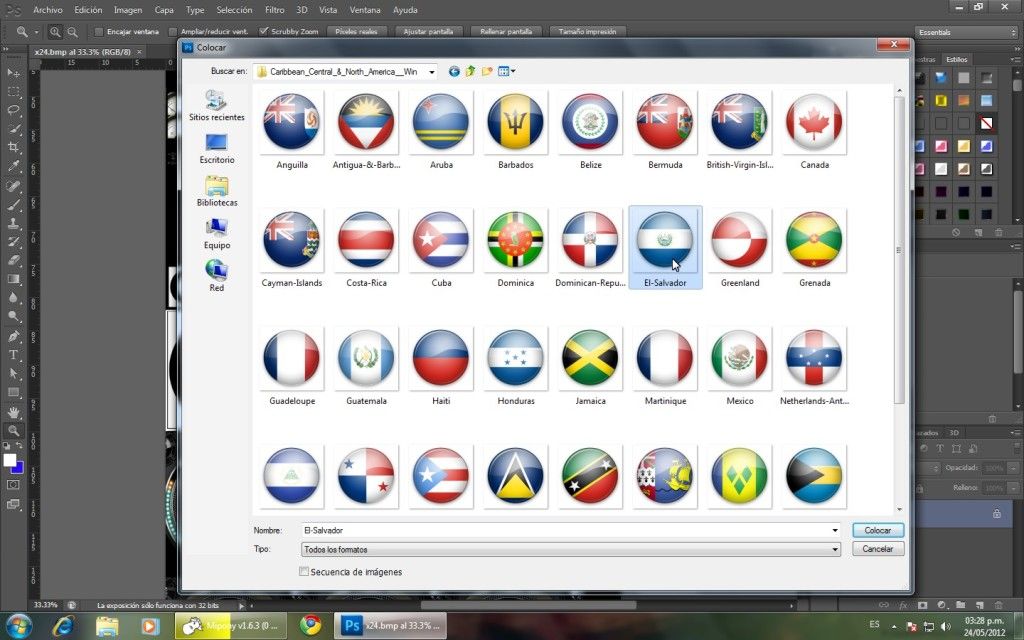The width and height of the screenshot is (1024, 640).
Task: Enable Ampliar/reducir vent. checkbox
Action: 172,31
